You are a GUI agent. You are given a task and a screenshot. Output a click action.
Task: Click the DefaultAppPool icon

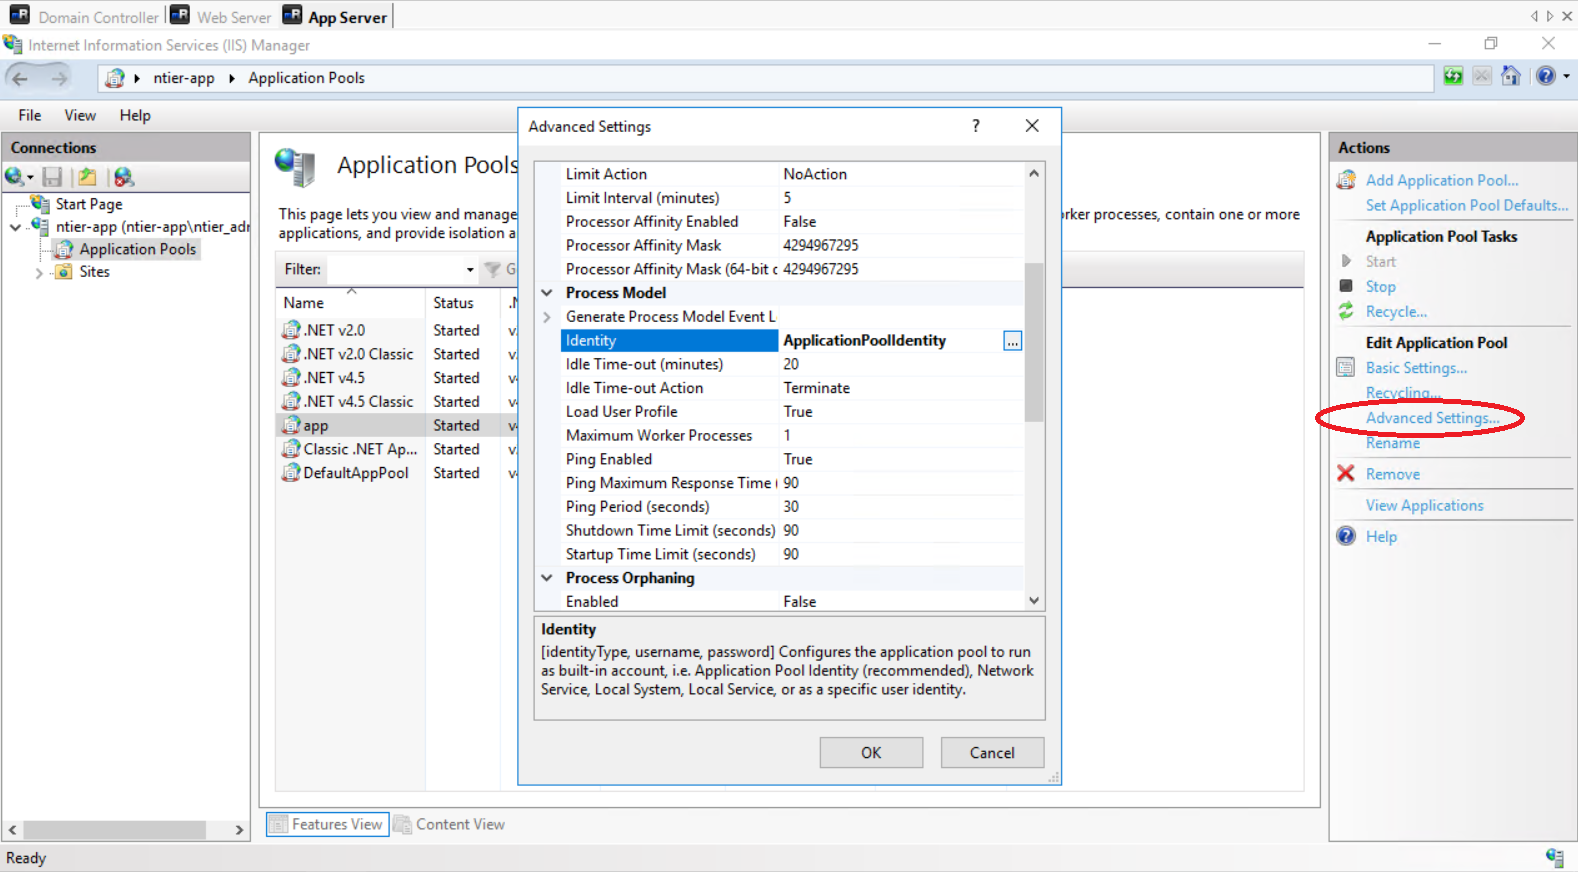pos(291,472)
